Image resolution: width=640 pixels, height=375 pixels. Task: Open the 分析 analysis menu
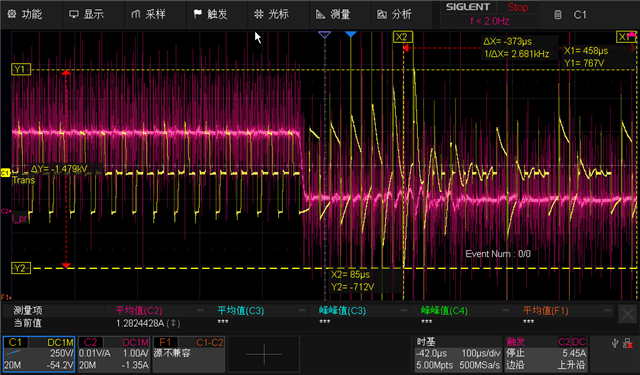[x=394, y=14]
